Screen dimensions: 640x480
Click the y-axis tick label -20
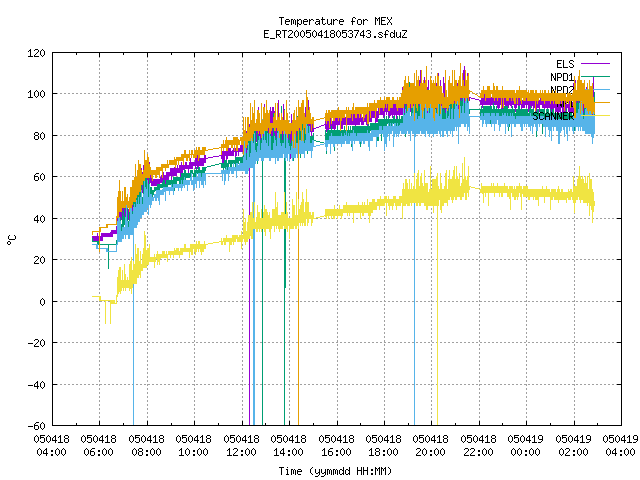pyautogui.click(x=36, y=343)
